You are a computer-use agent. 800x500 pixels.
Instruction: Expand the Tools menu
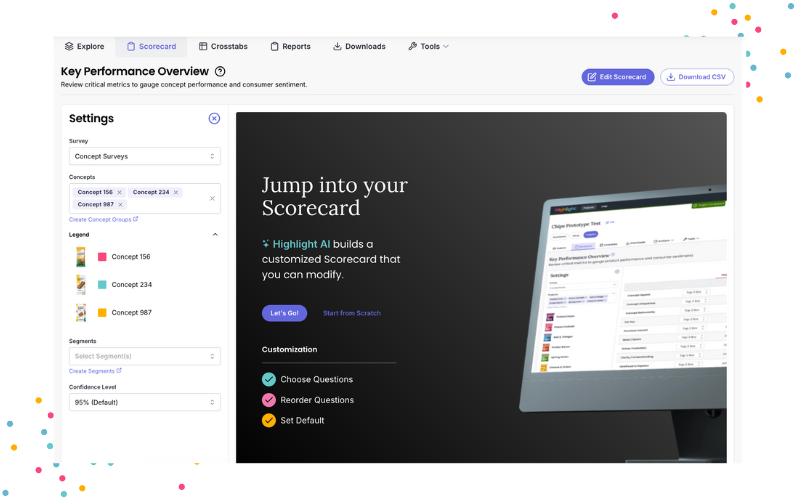429,46
